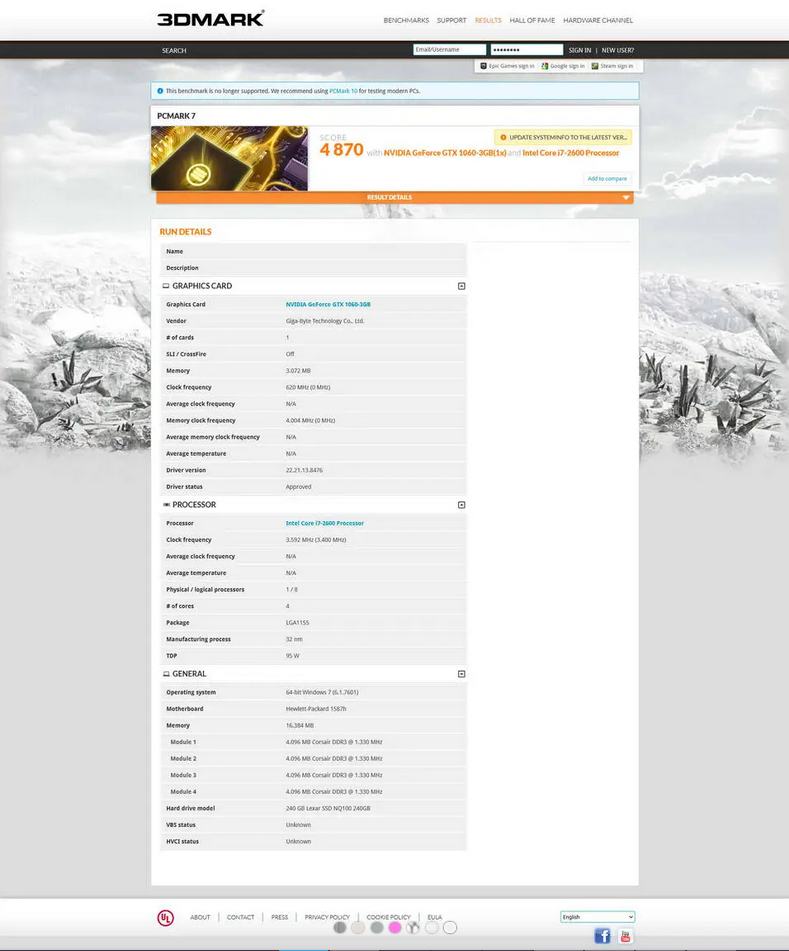Open the YouTube channel icon

pos(625,936)
